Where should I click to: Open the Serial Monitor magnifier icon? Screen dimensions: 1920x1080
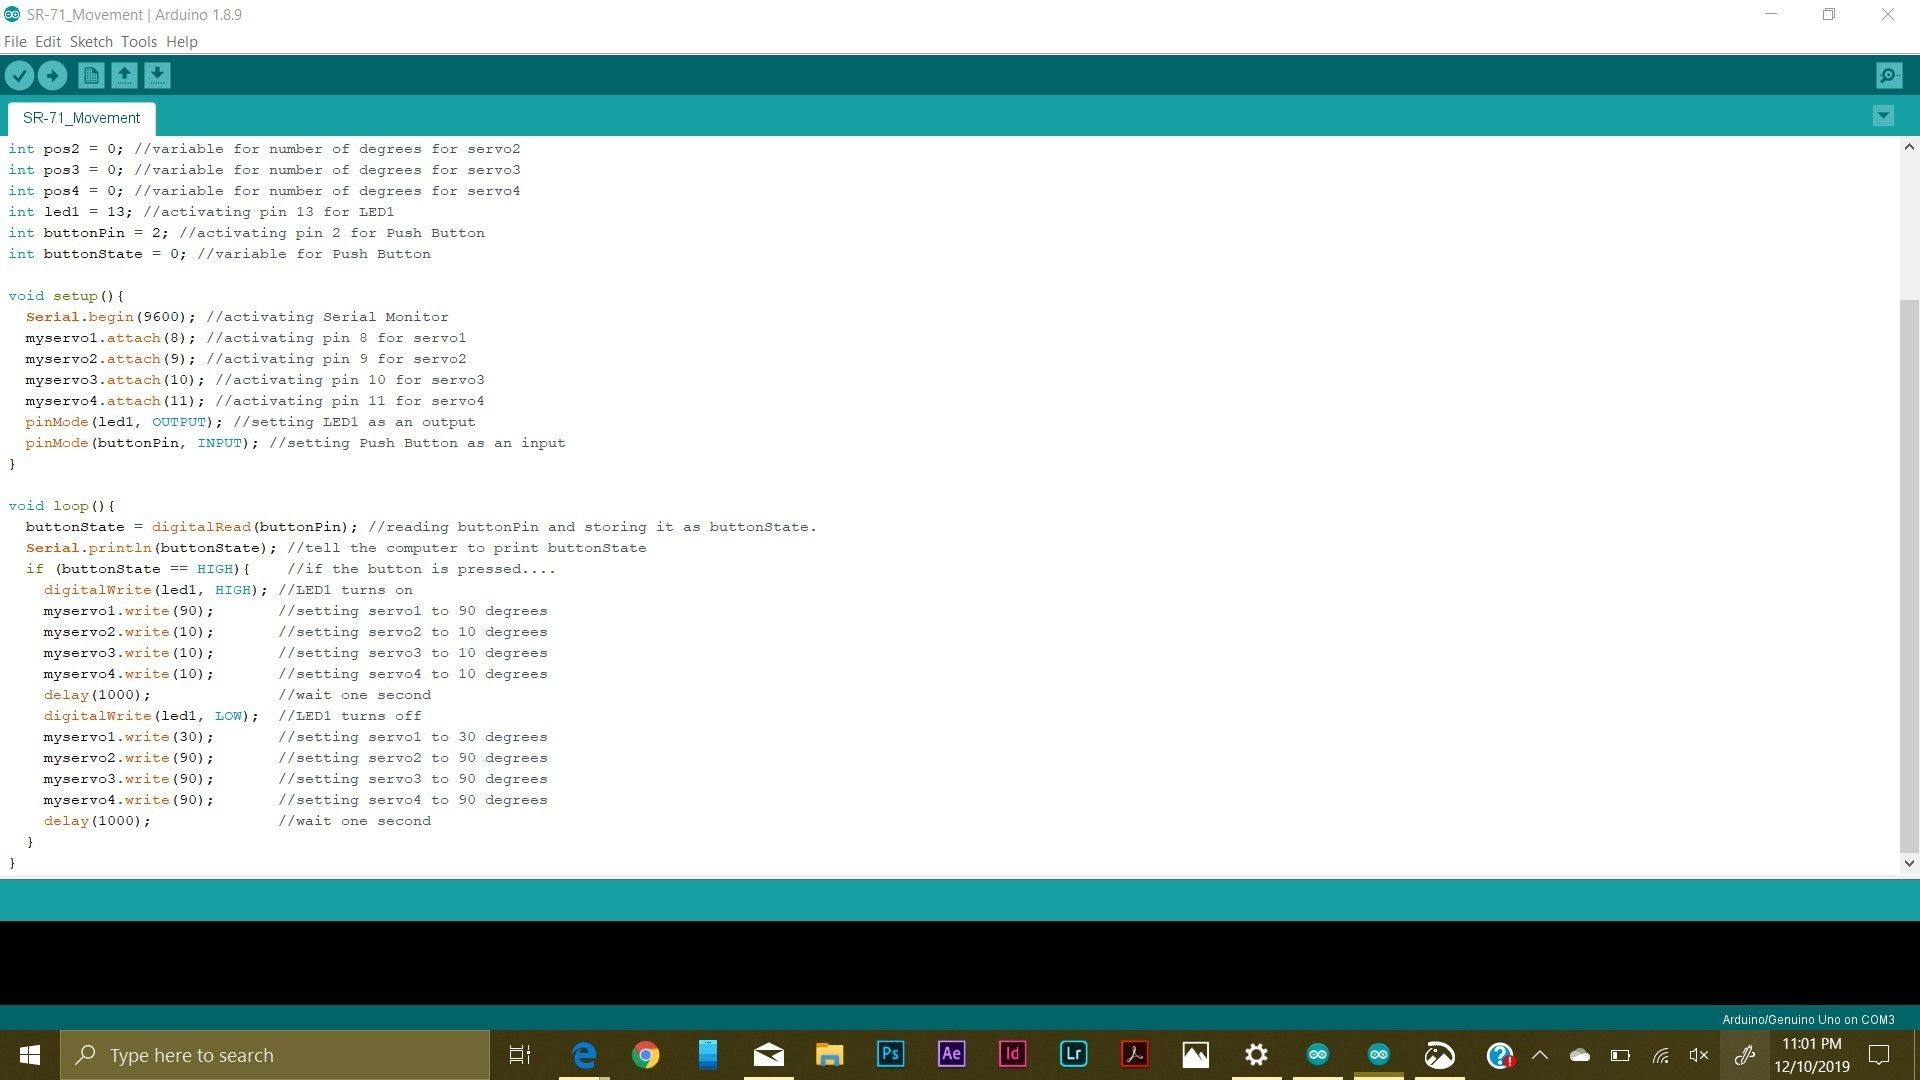(1888, 75)
